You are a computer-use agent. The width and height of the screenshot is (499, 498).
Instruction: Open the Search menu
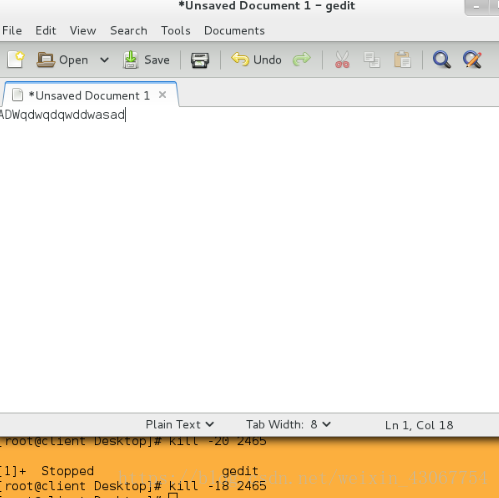tap(129, 31)
